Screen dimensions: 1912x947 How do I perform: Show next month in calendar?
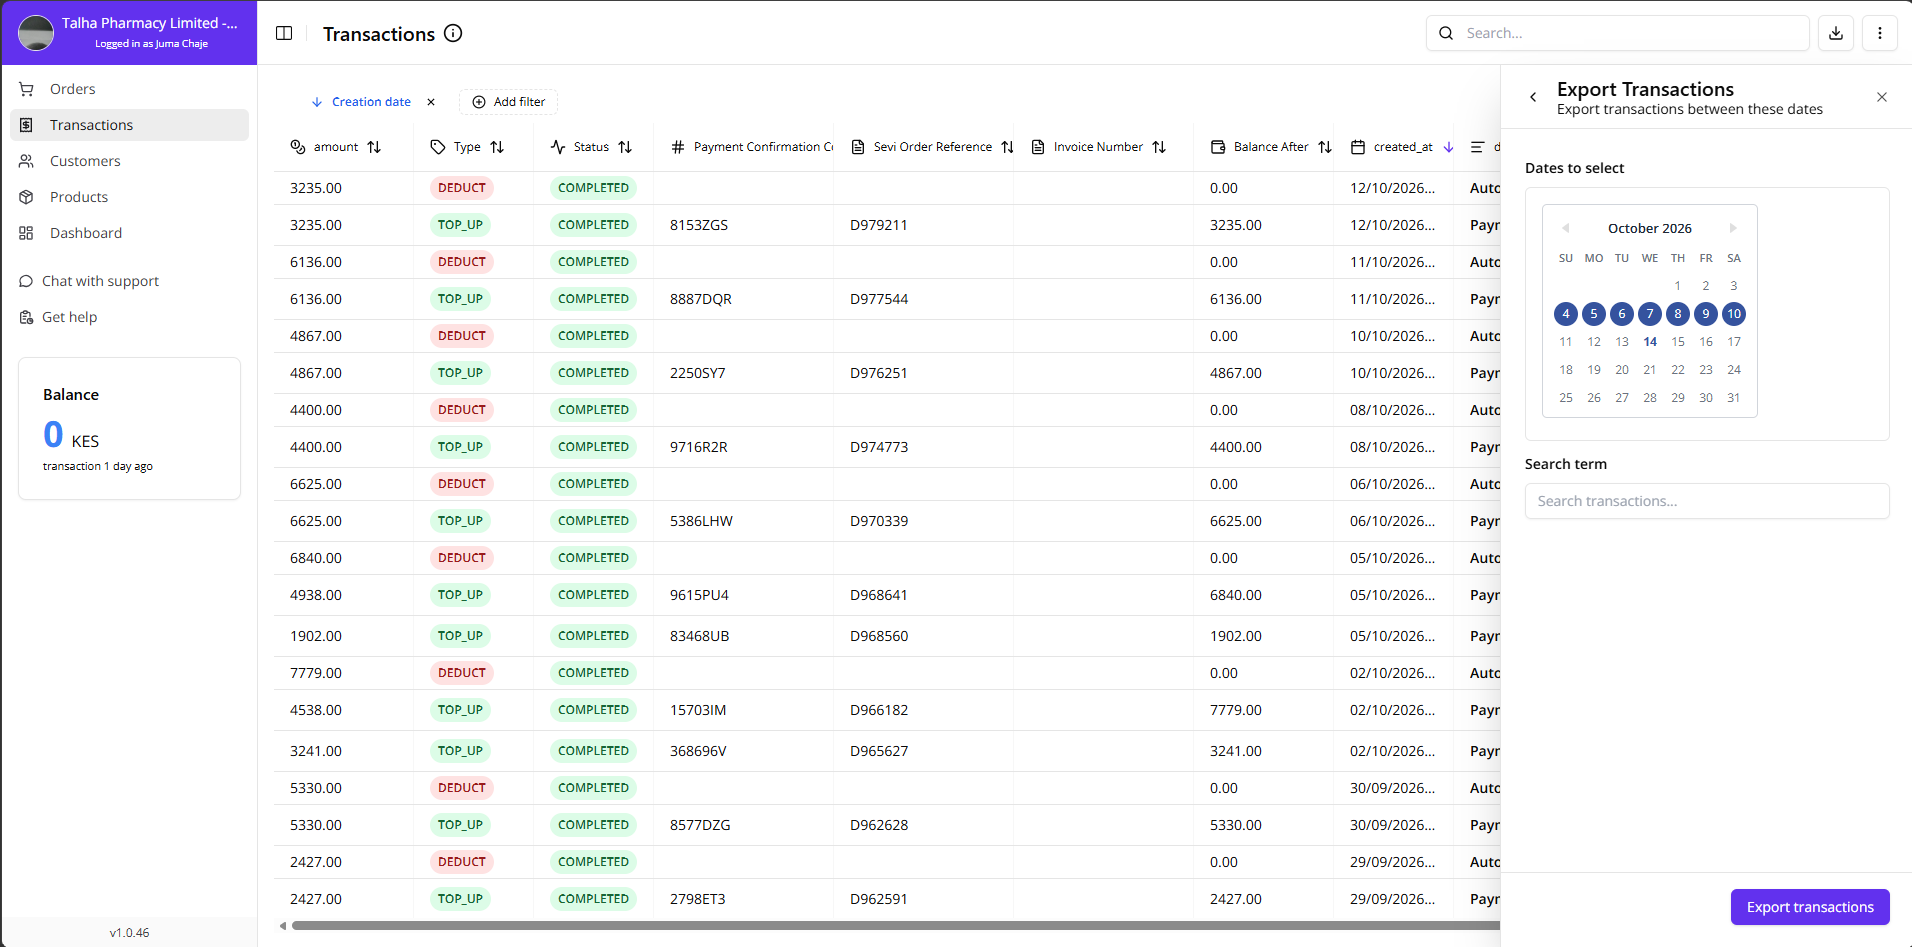[x=1734, y=228]
